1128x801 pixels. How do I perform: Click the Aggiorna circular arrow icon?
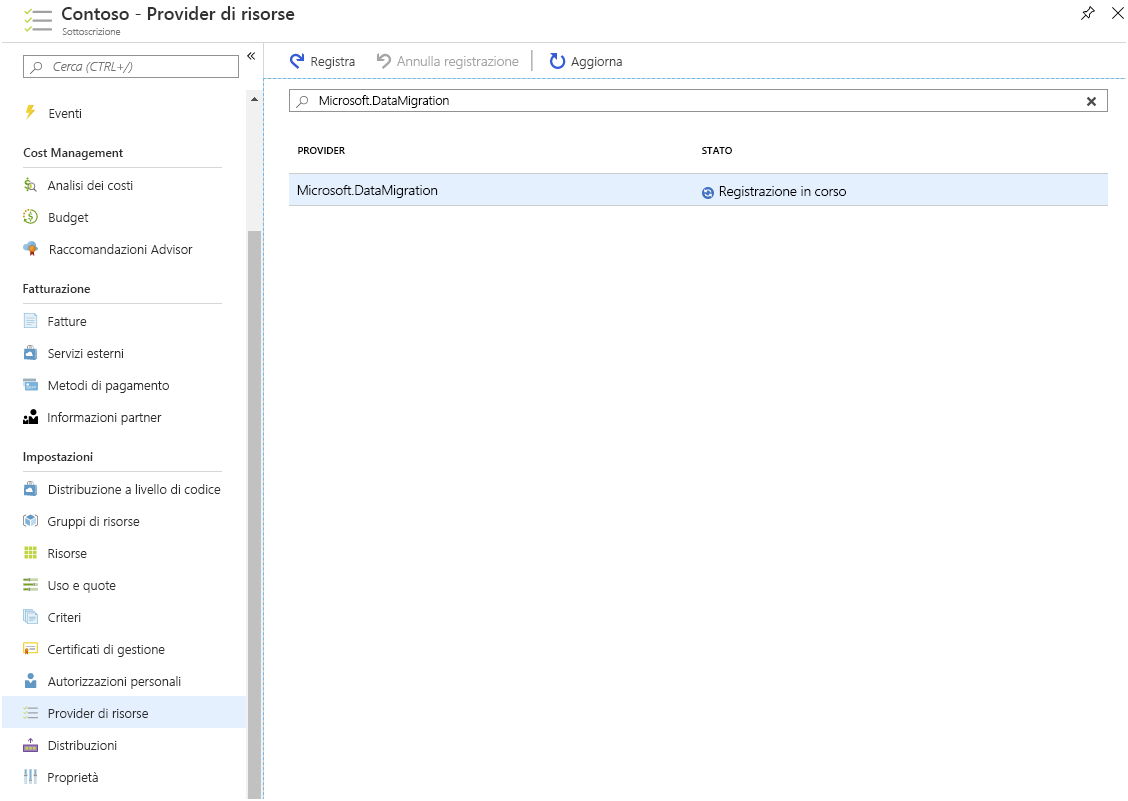click(557, 61)
